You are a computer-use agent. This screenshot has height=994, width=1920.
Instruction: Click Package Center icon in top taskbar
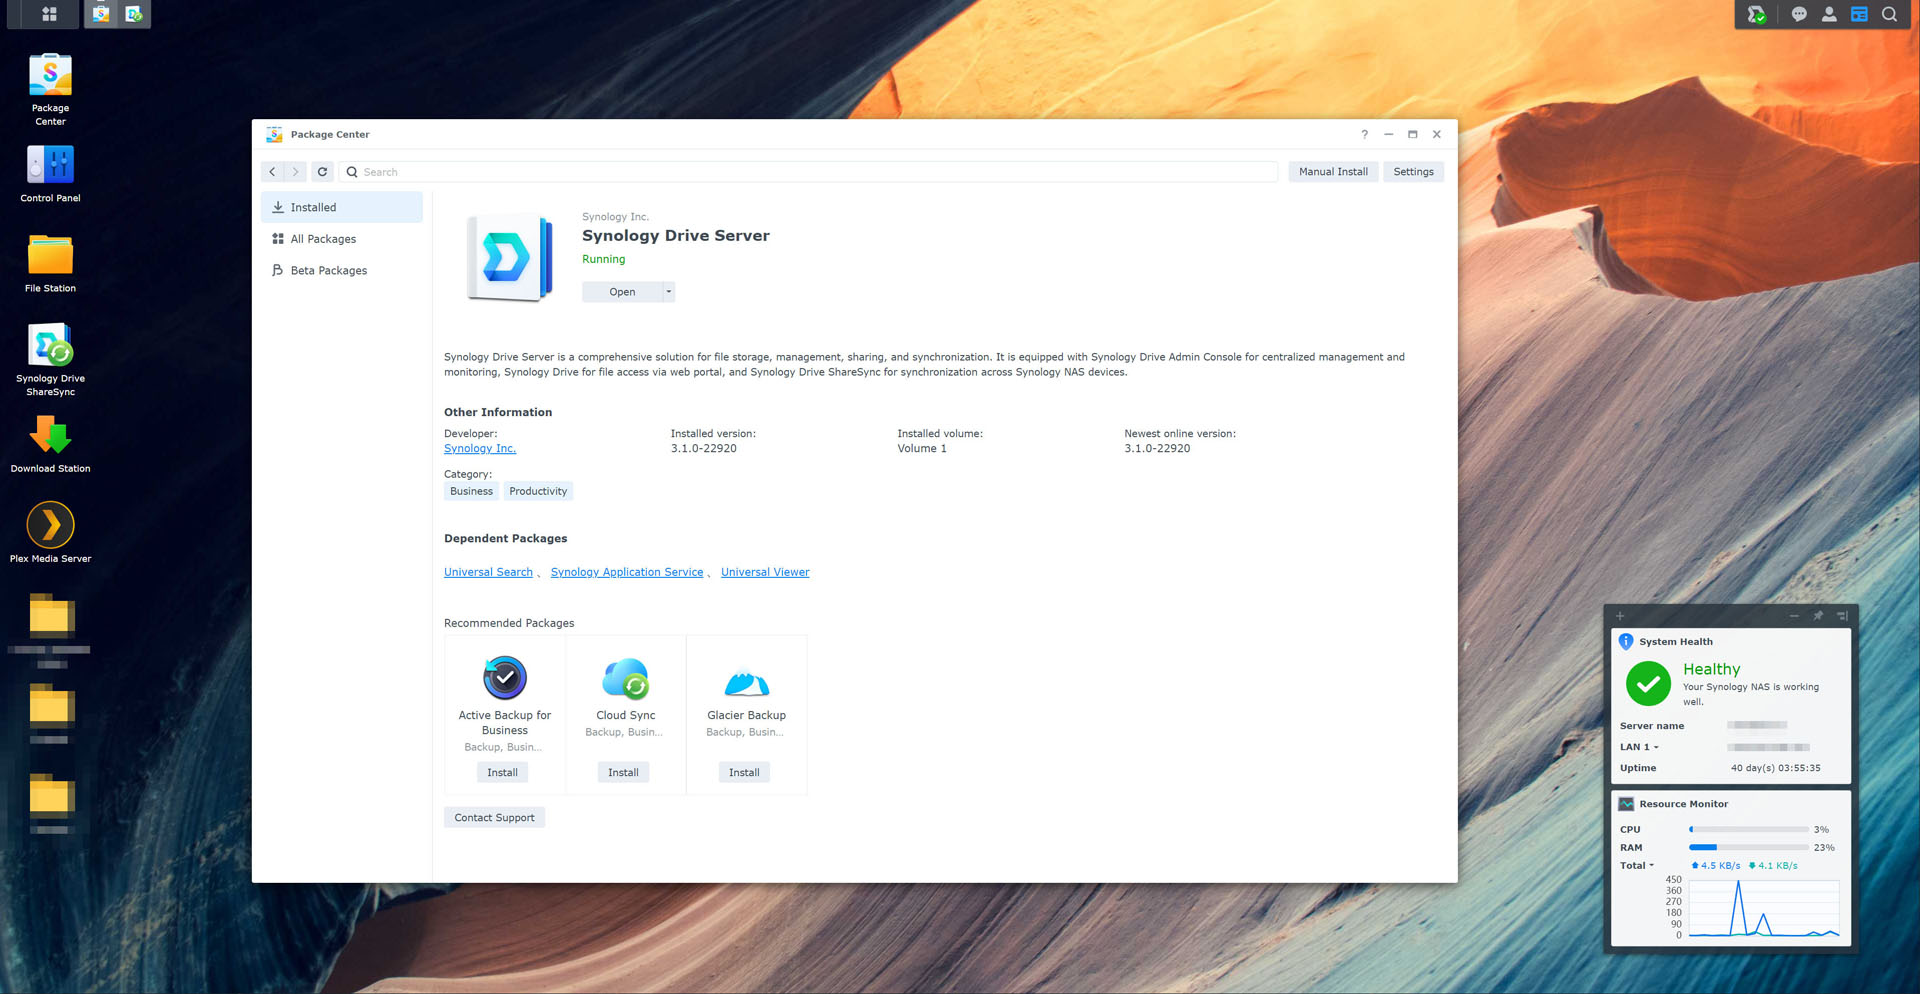pyautogui.click(x=100, y=14)
